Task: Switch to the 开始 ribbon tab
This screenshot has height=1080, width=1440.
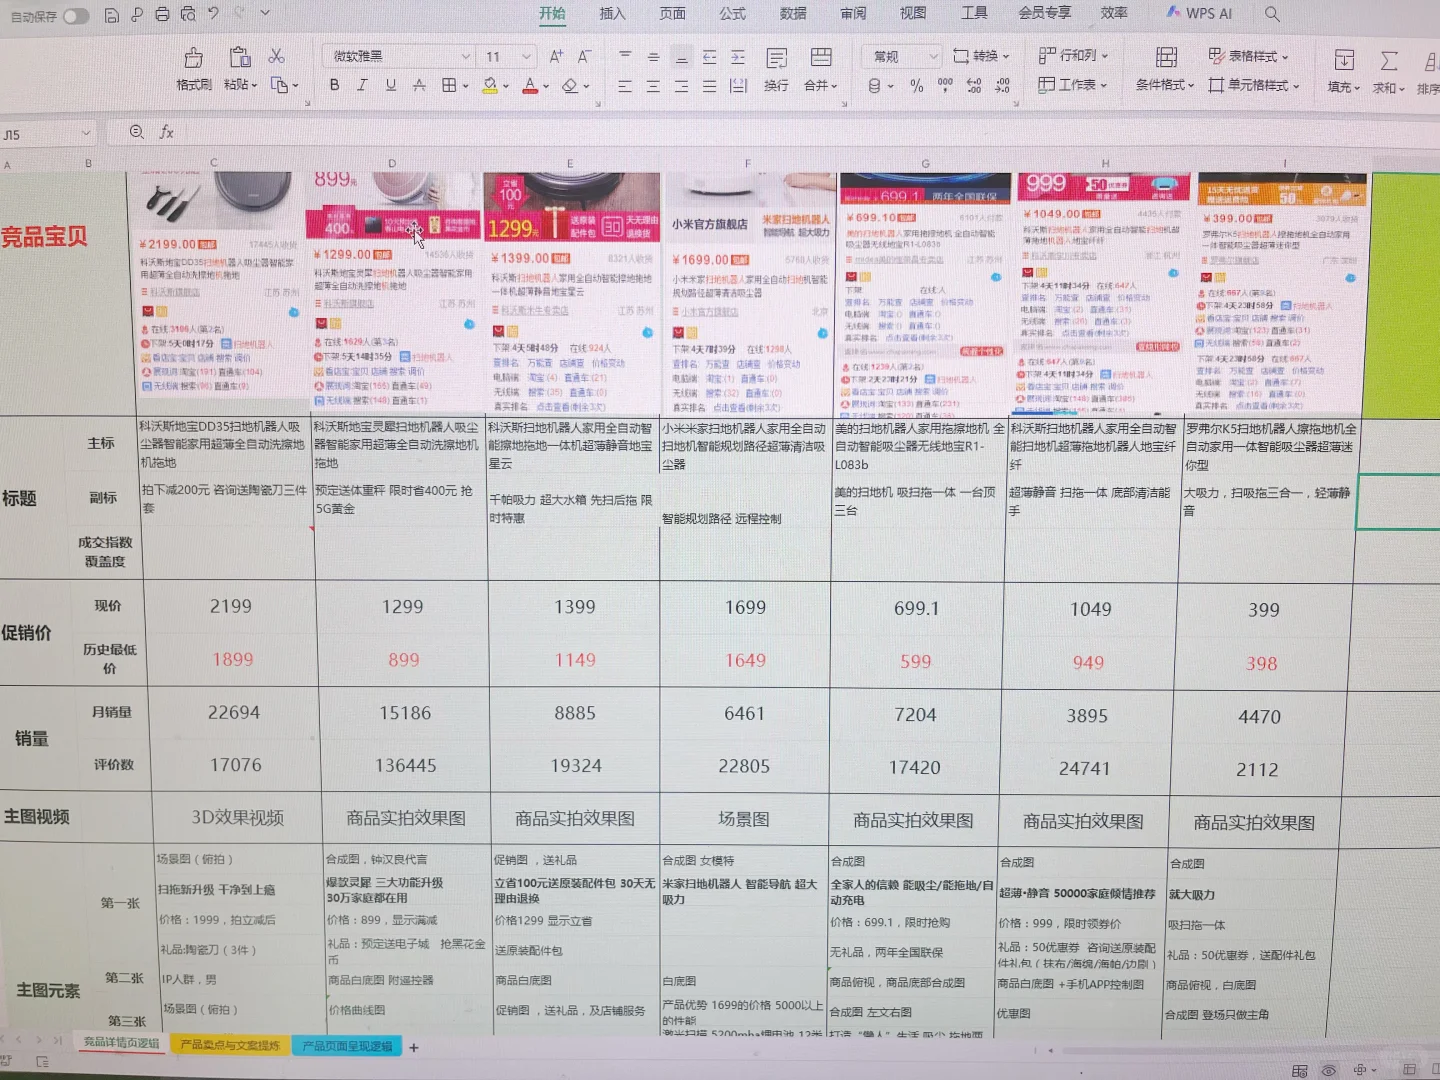Action: 552,14
